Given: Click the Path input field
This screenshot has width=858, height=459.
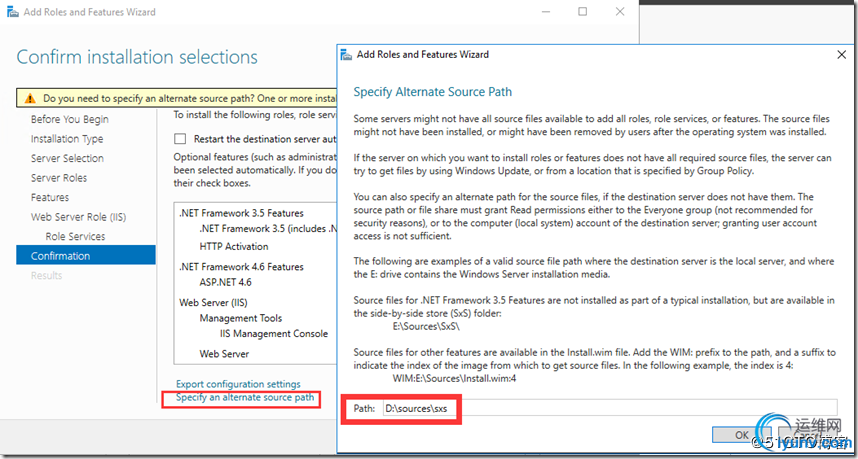Looking at the screenshot, I should [x=608, y=408].
